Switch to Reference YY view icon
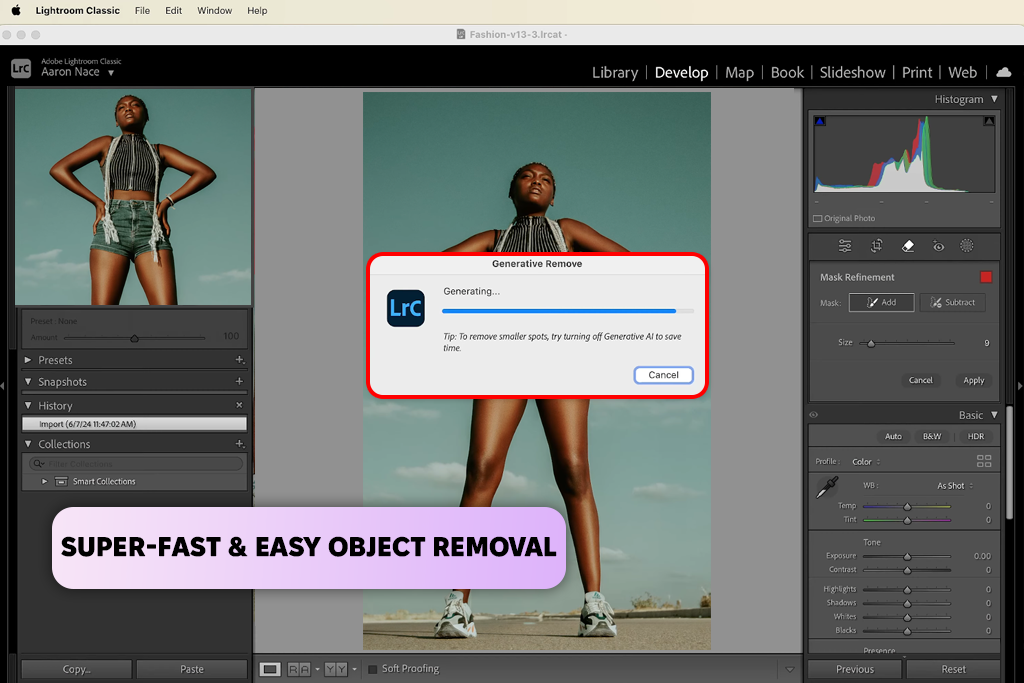The image size is (1024, 683). coord(336,669)
